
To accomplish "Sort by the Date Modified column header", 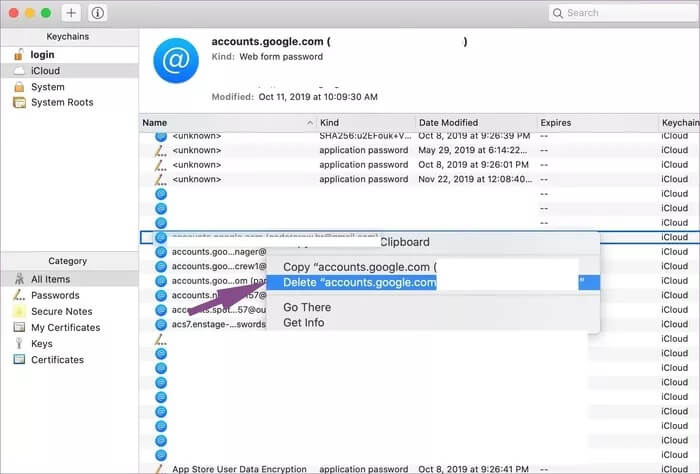I will (x=476, y=123).
